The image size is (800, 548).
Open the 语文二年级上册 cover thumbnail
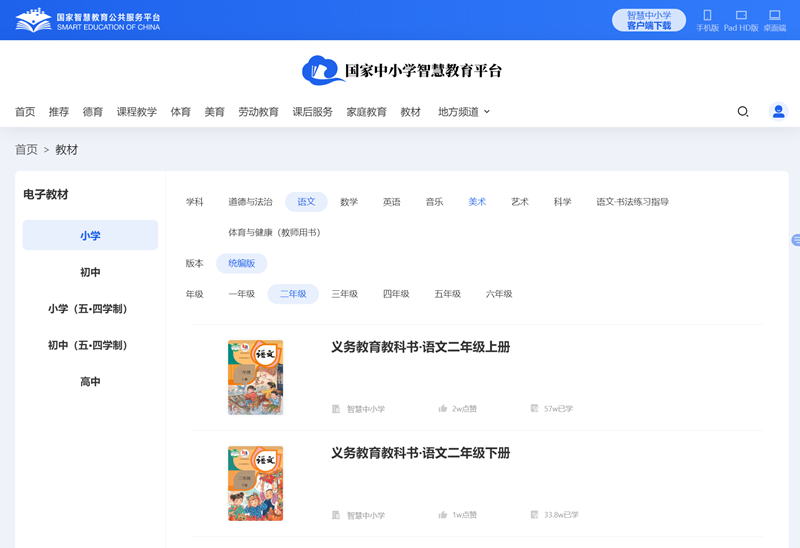click(255, 378)
